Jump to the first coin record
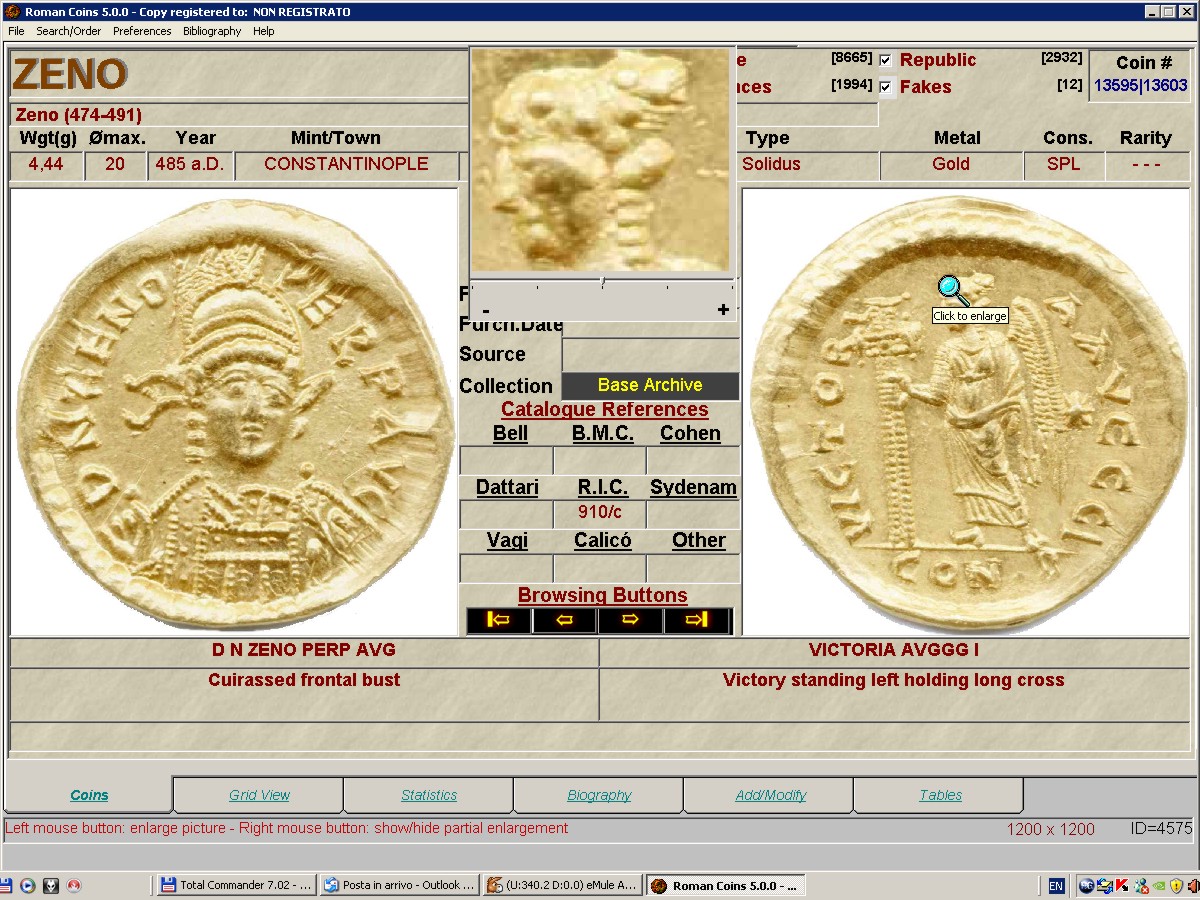This screenshot has height=900, width=1200. [499, 621]
